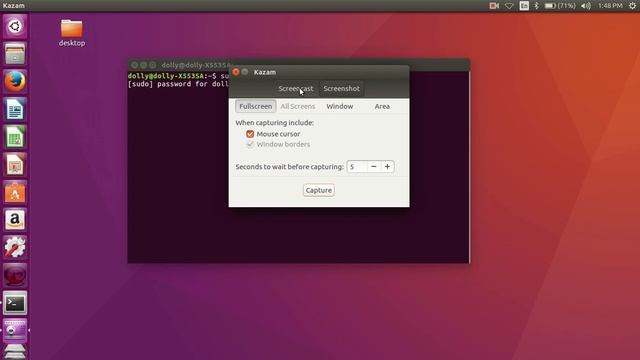
Task: Switch to the Screencast tab
Action: tap(296, 89)
